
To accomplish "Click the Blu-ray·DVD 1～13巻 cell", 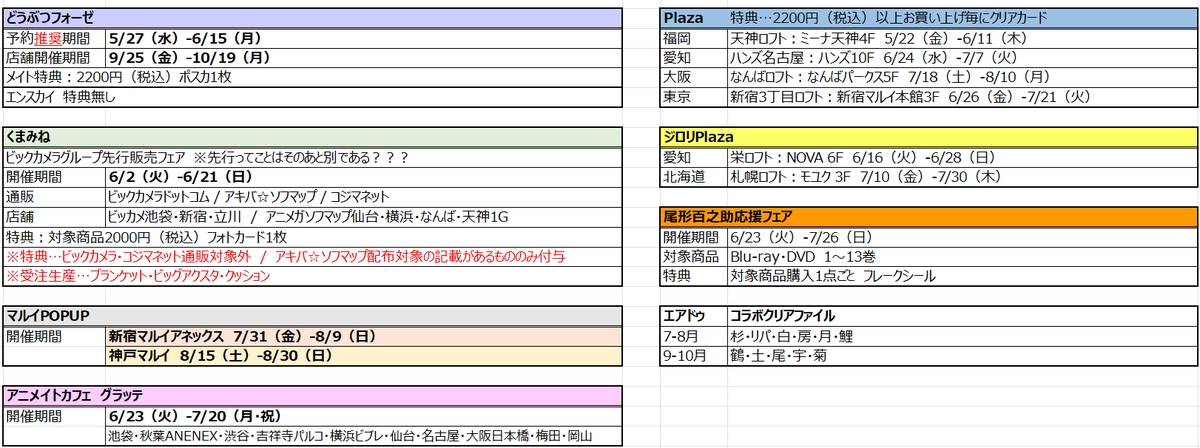I will point(962,255).
